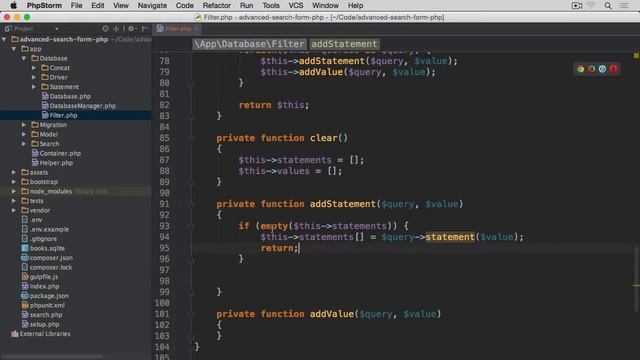Expand the Migration folder
Viewport: 640px width, 360px height.
(x=24, y=124)
